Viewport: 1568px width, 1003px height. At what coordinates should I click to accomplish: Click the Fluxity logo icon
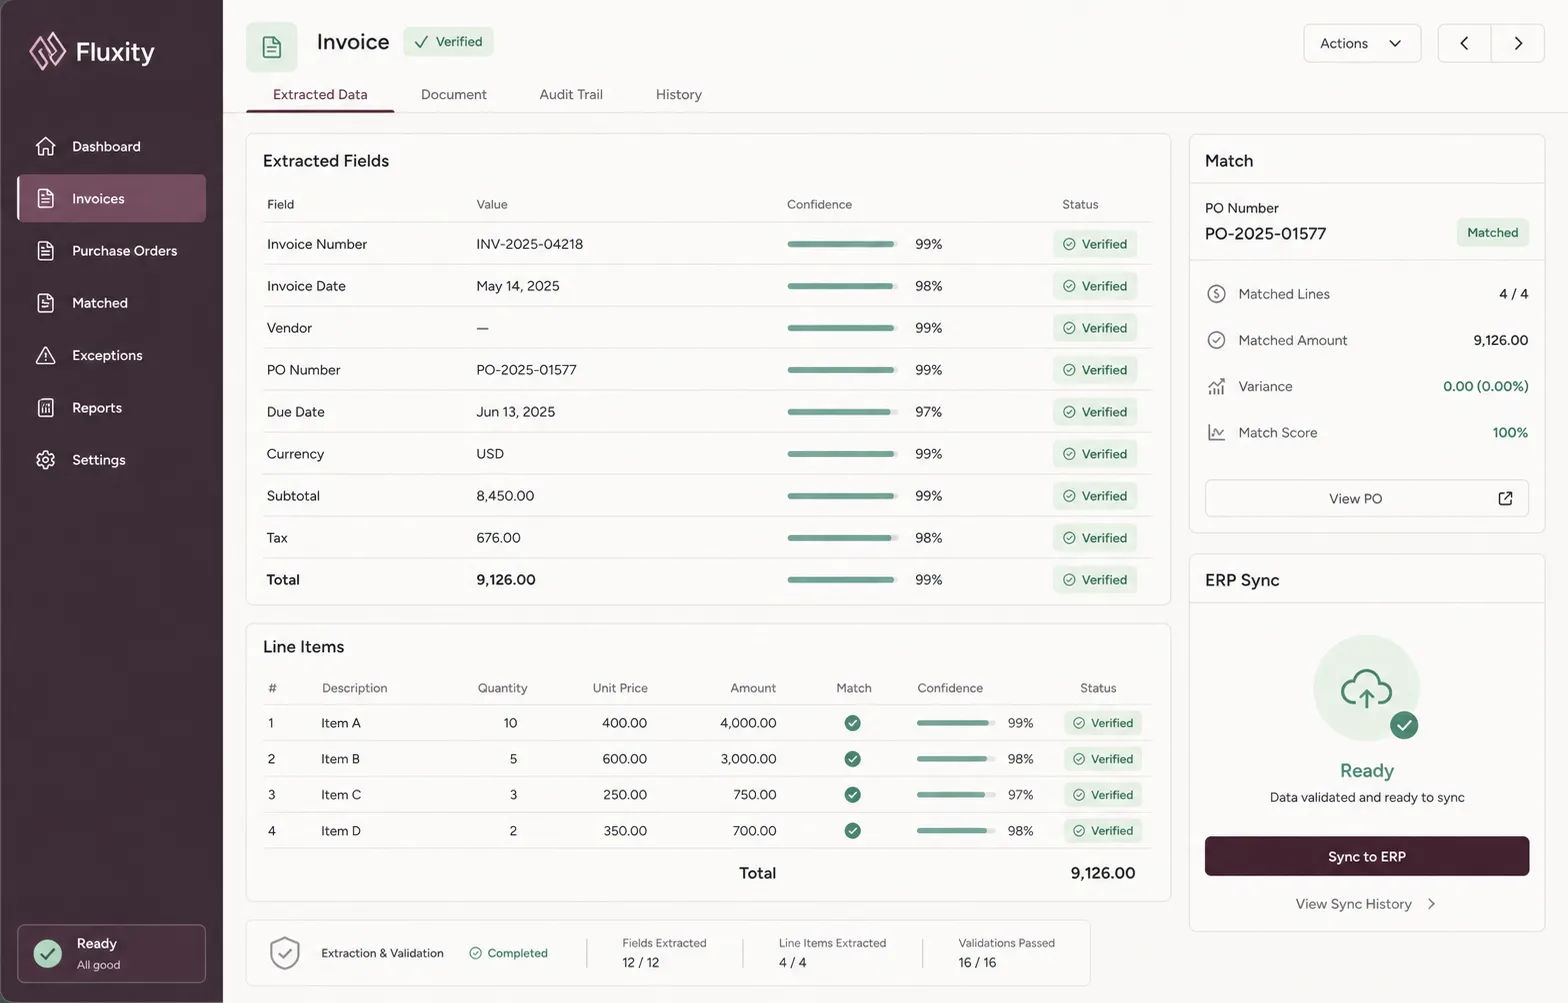pyautogui.click(x=47, y=51)
